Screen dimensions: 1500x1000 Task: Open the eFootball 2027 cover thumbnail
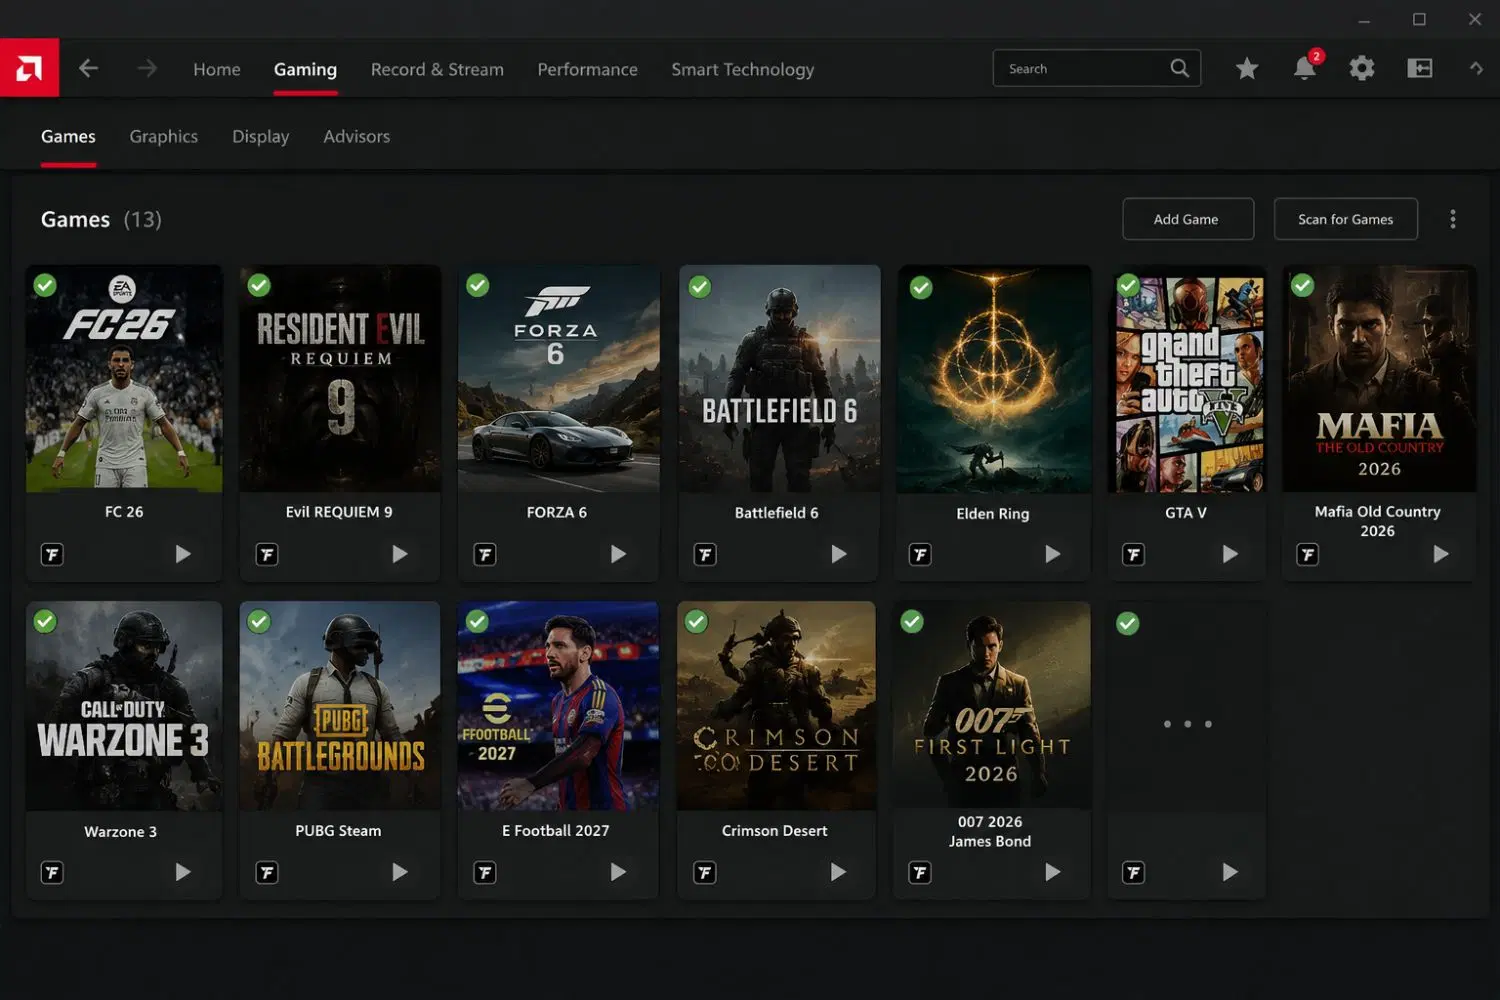click(x=558, y=705)
